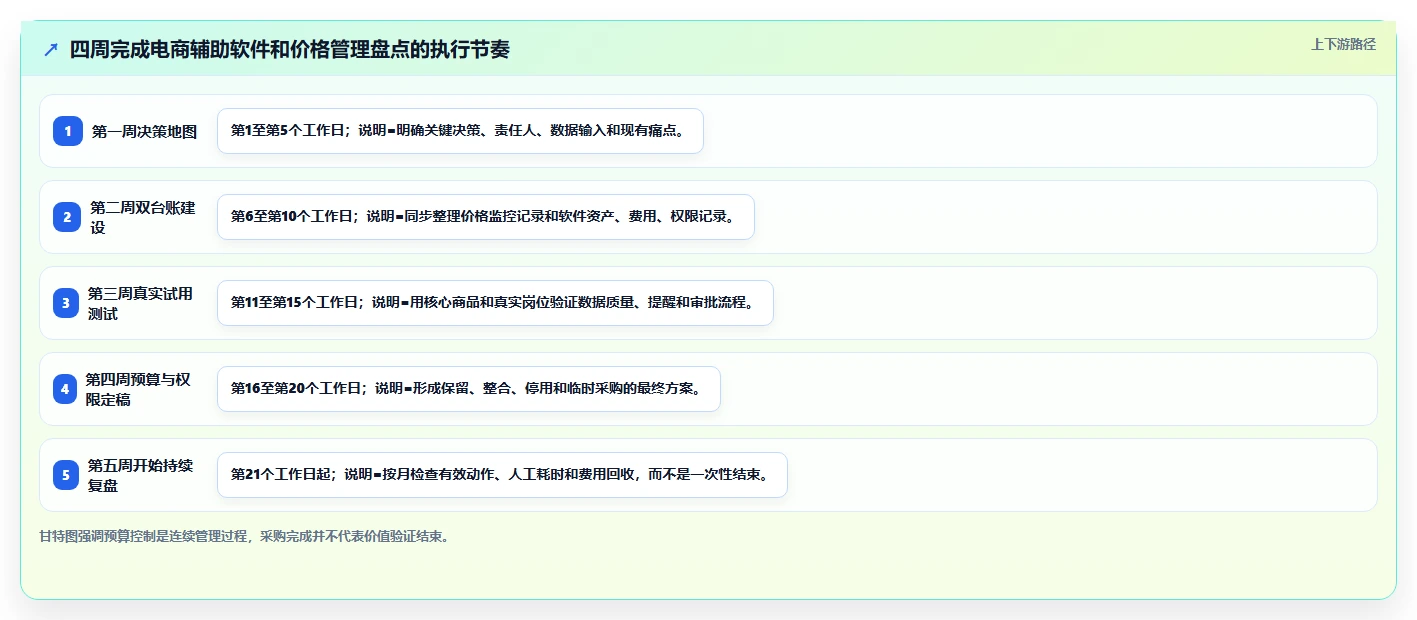Click the arrow icon beside the header title
1417x620 pixels.
tap(51, 50)
